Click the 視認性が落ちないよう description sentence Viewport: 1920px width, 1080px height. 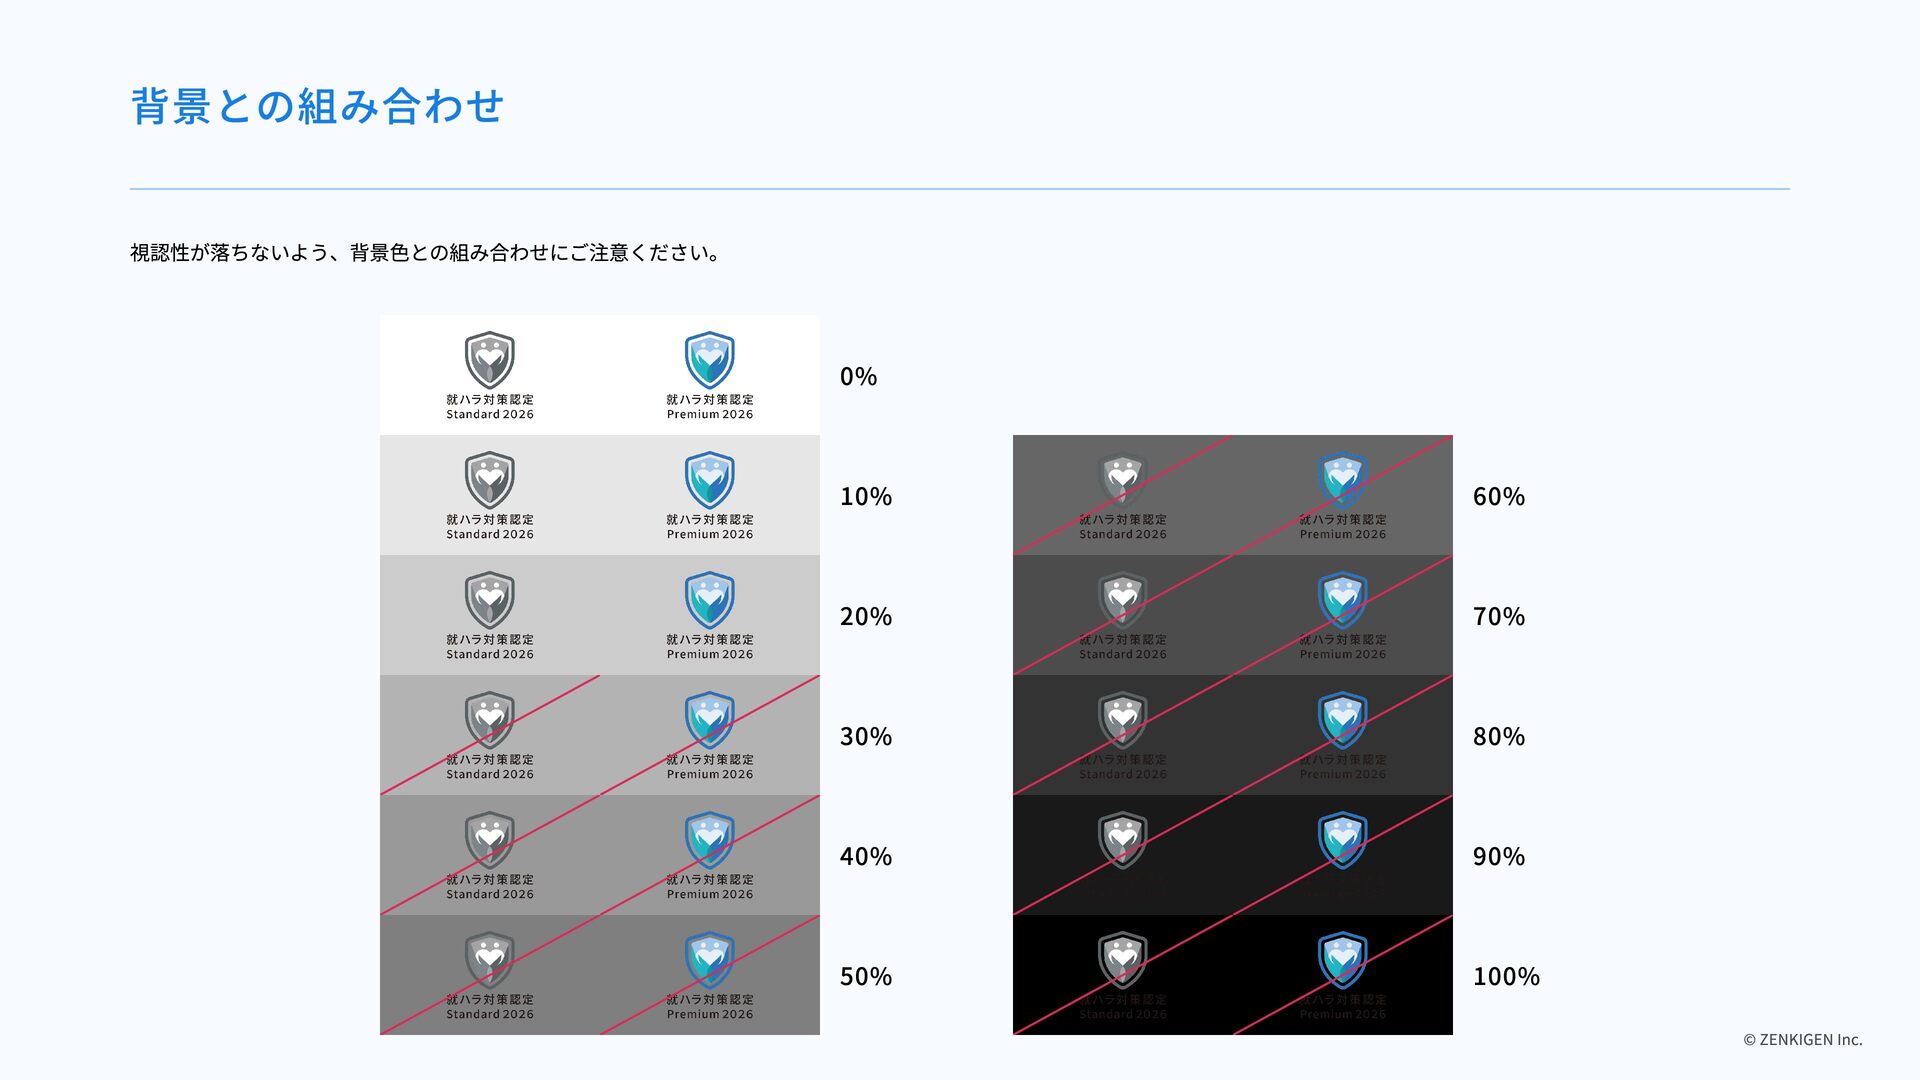(426, 253)
